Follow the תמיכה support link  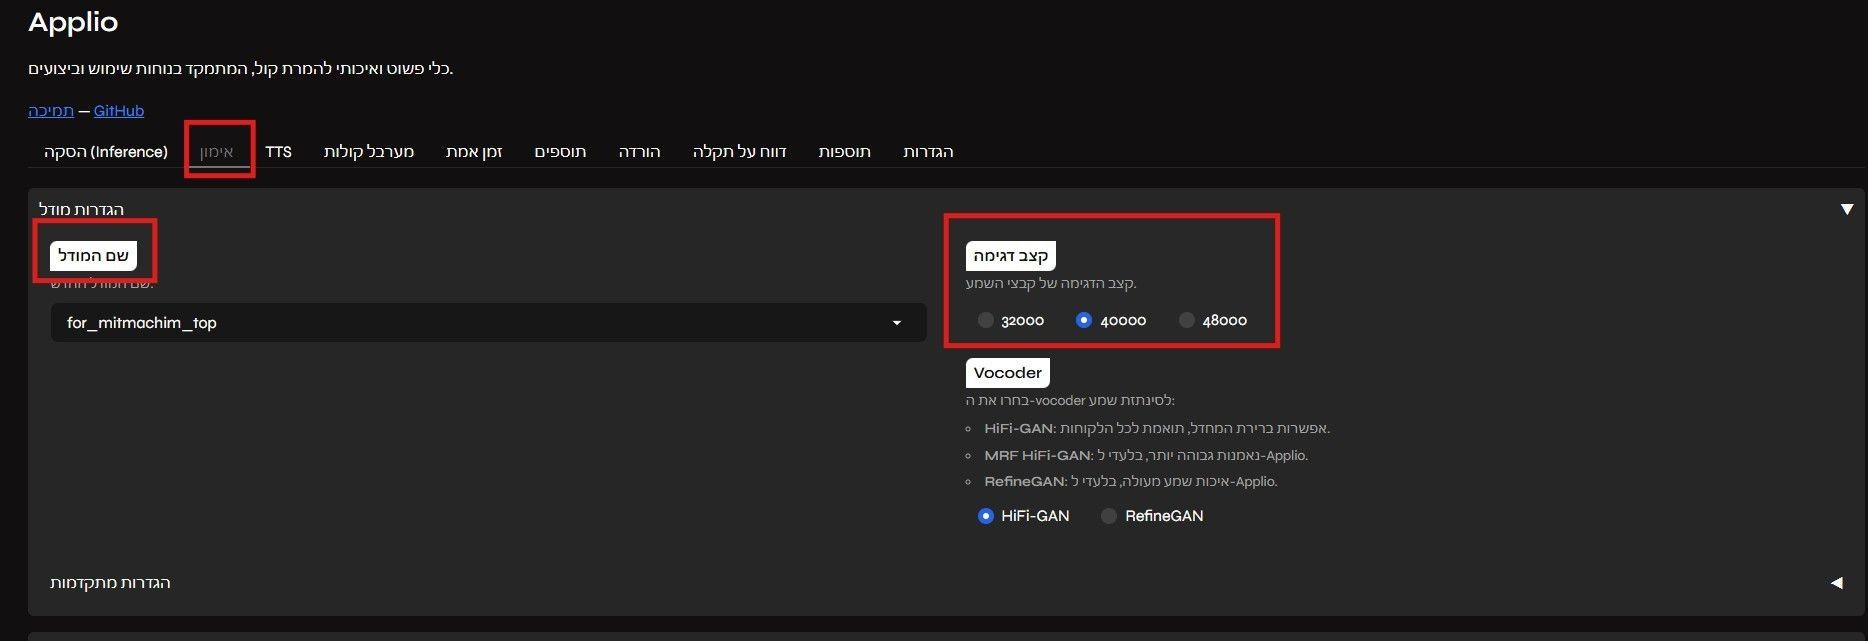point(51,111)
